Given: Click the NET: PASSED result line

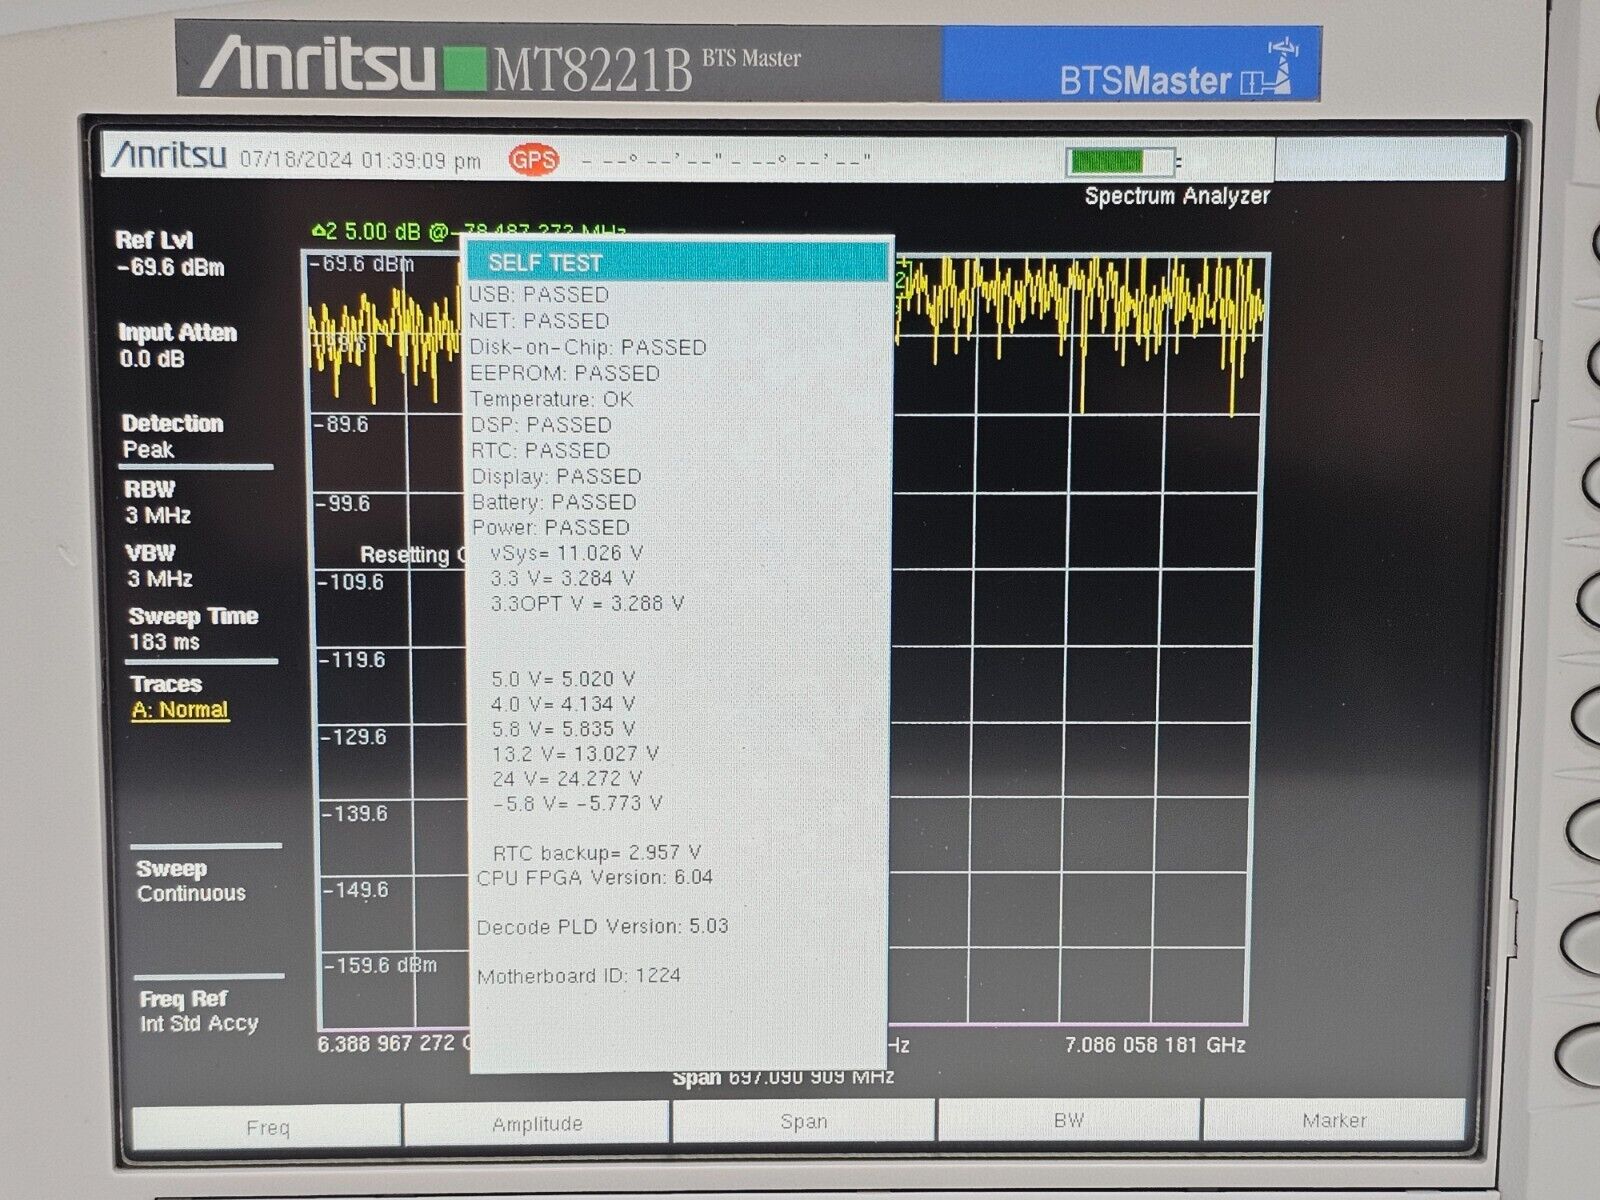Looking at the screenshot, I should click(x=539, y=321).
